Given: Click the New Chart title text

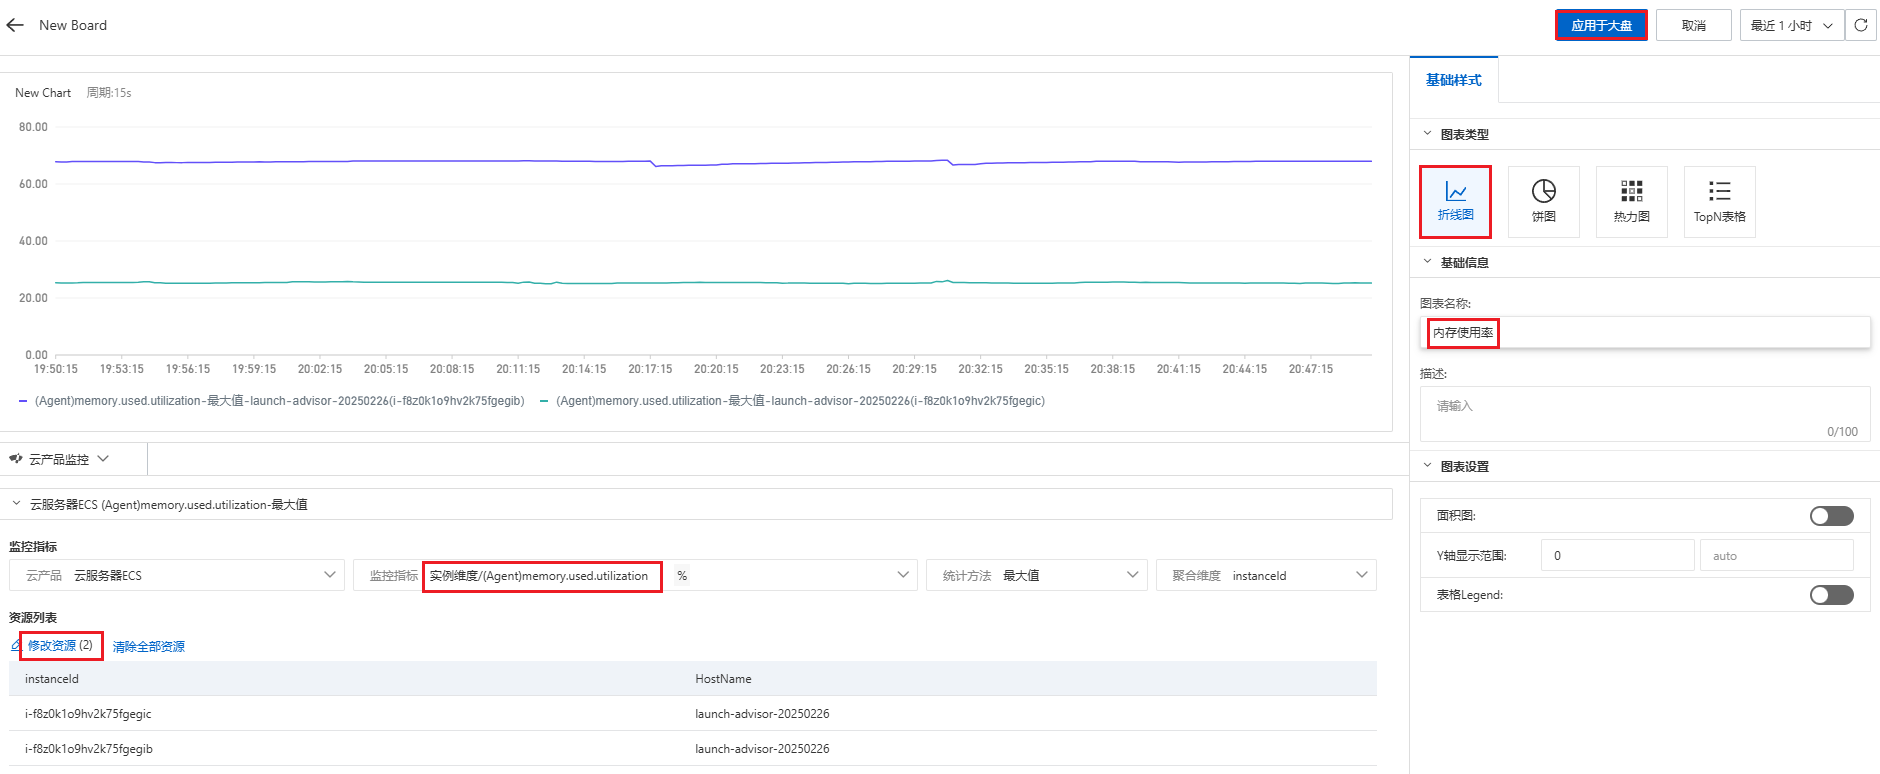Looking at the screenshot, I should (43, 93).
